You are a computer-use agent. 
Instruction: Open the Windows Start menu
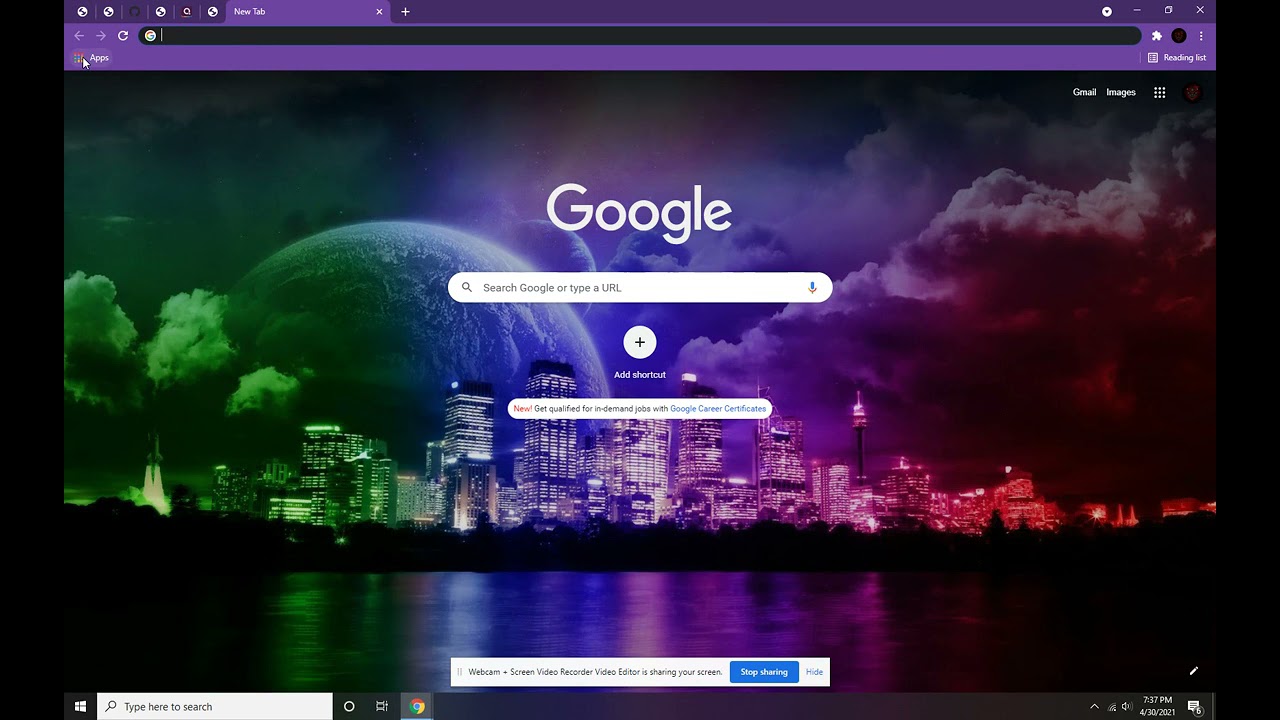(x=80, y=706)
